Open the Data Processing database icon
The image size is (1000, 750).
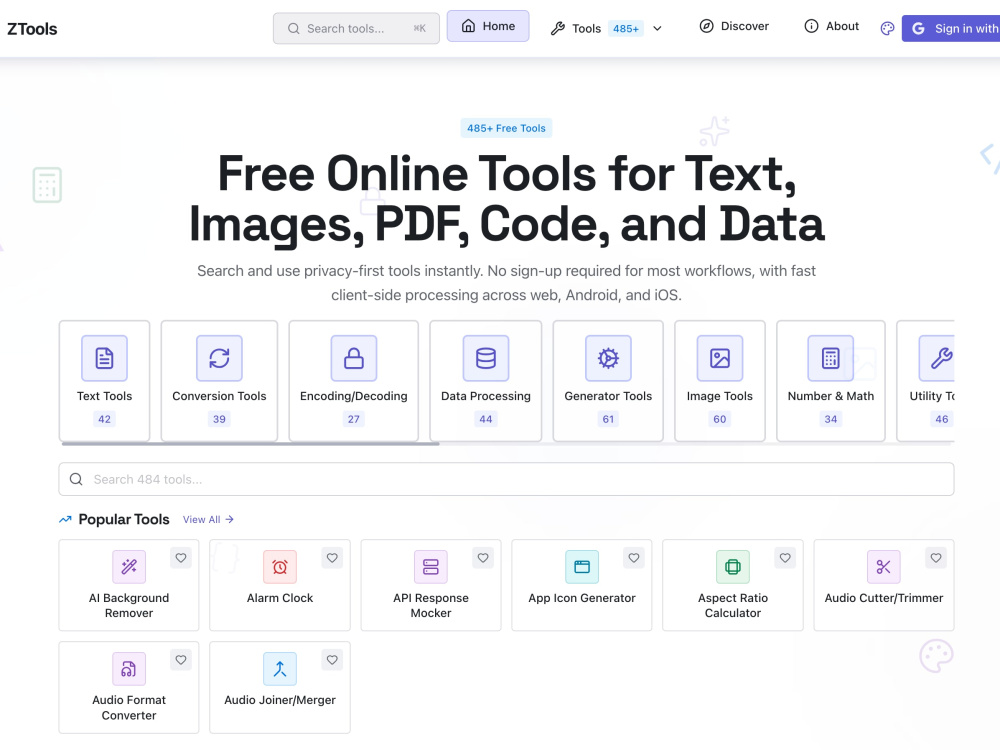(x=486, y=358)
